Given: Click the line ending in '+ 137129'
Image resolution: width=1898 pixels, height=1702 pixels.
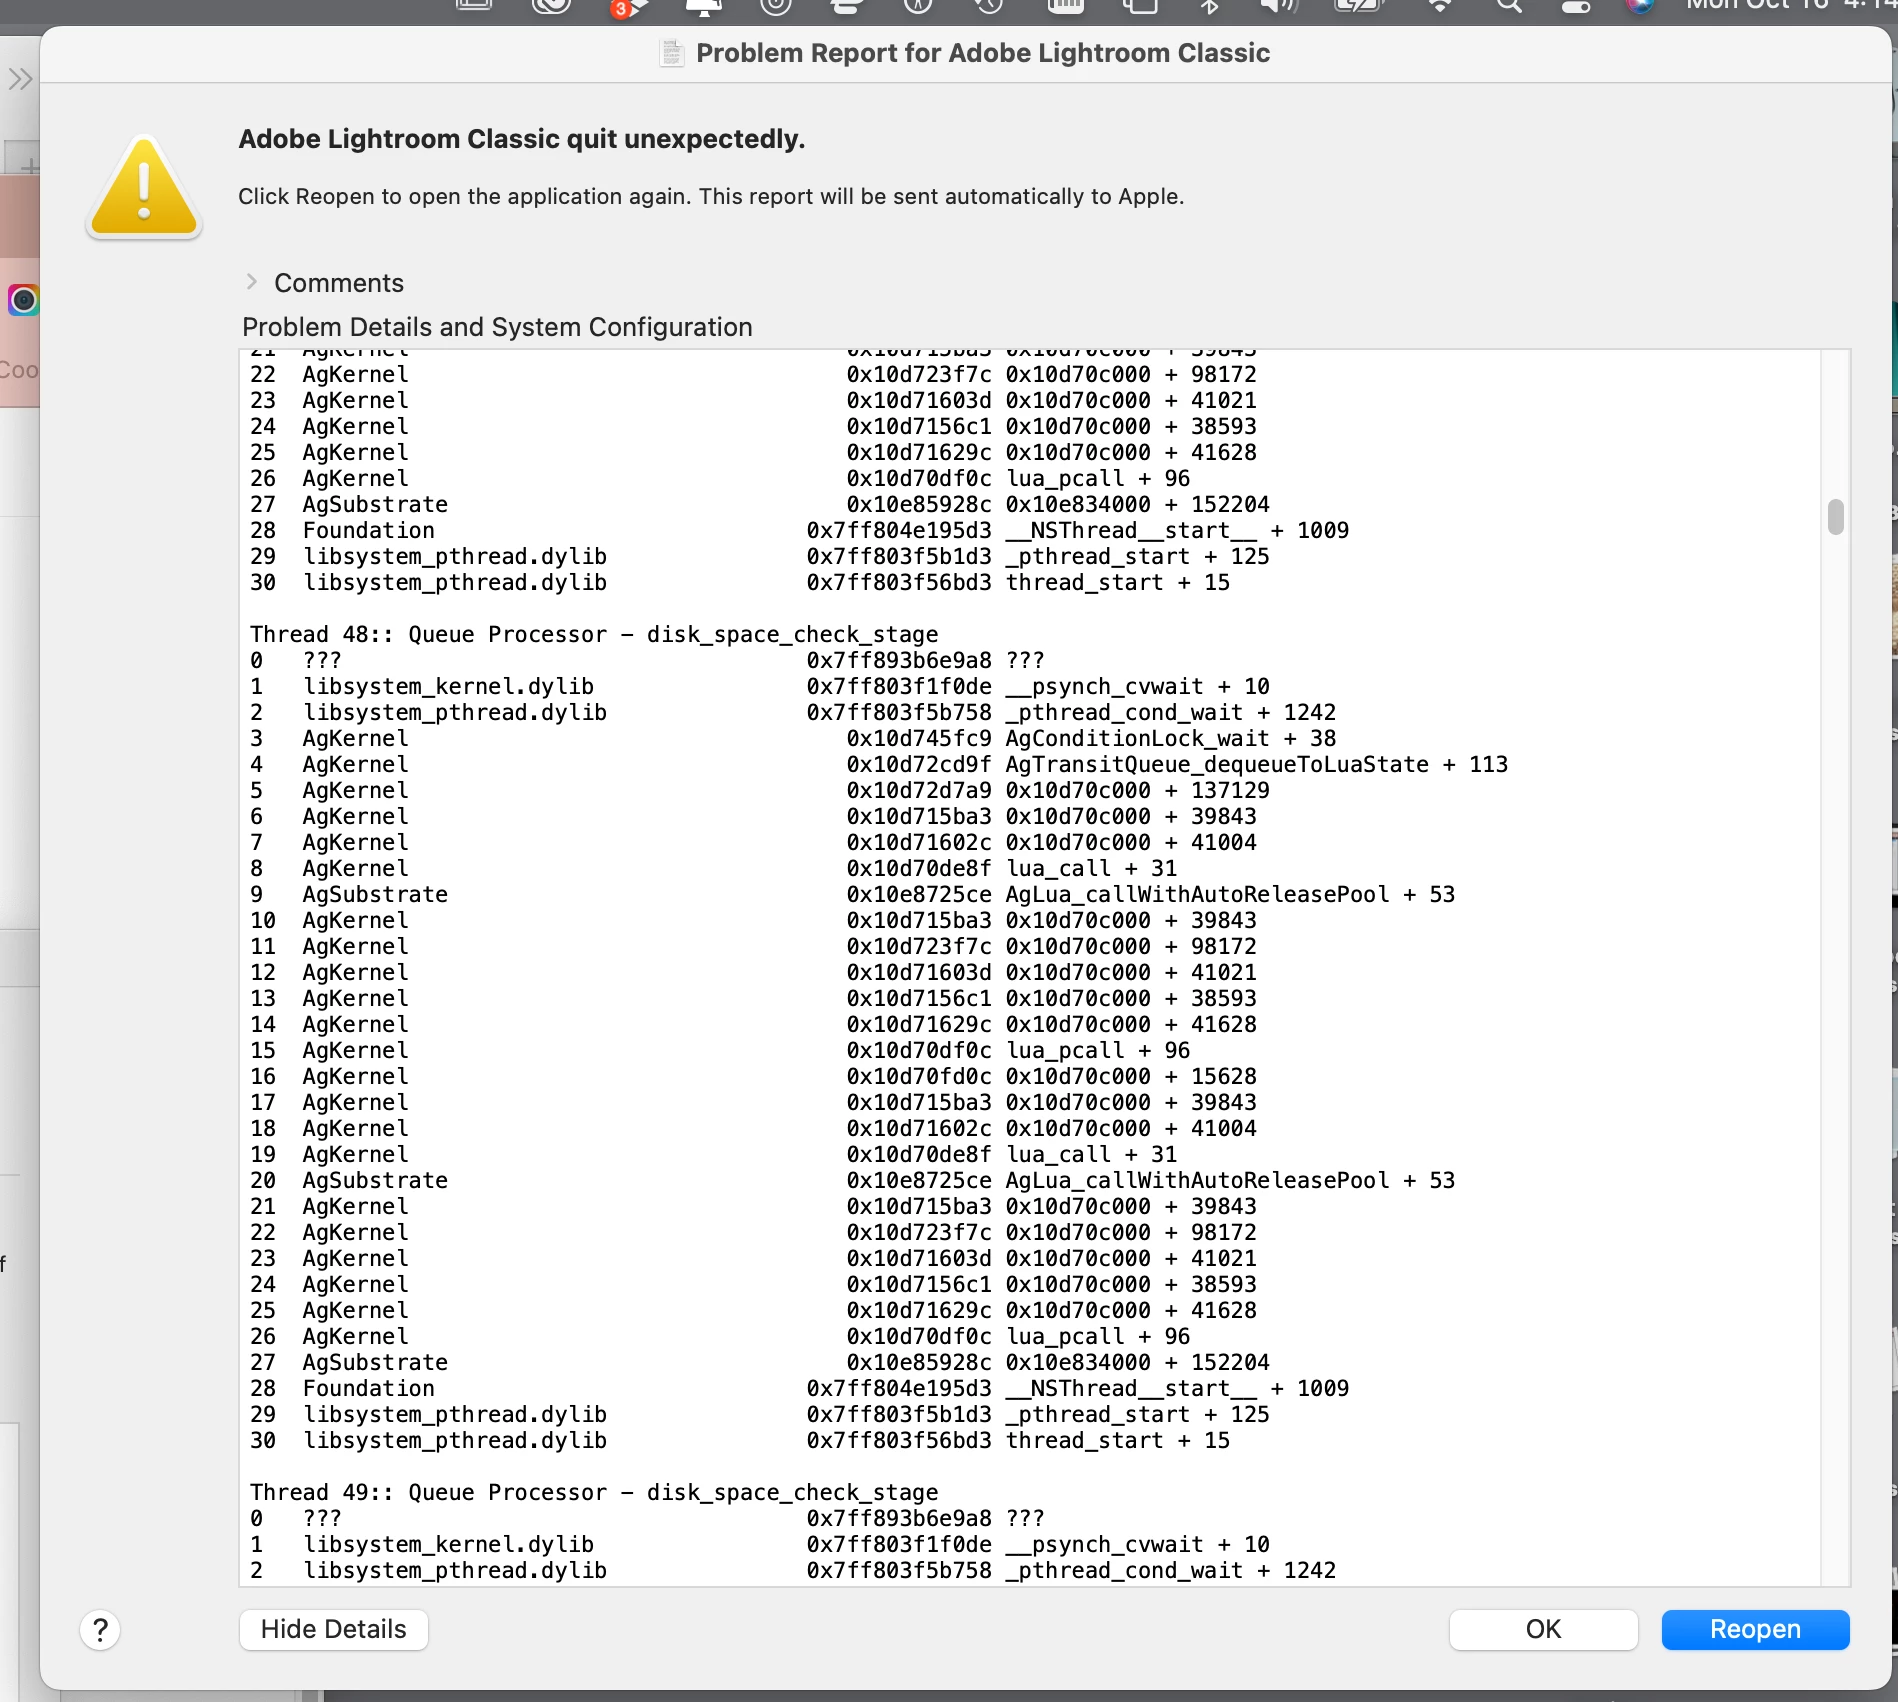Looking at the screenshot, I should pos(760,790).
